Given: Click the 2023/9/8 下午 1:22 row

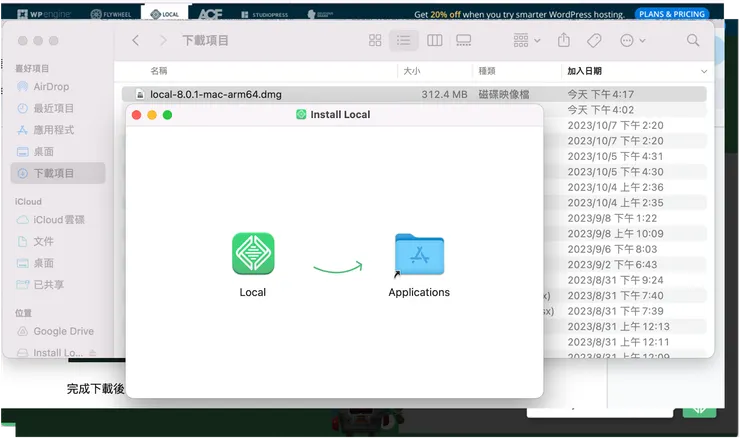Looking at the screenshot, I should pos(612,219).
